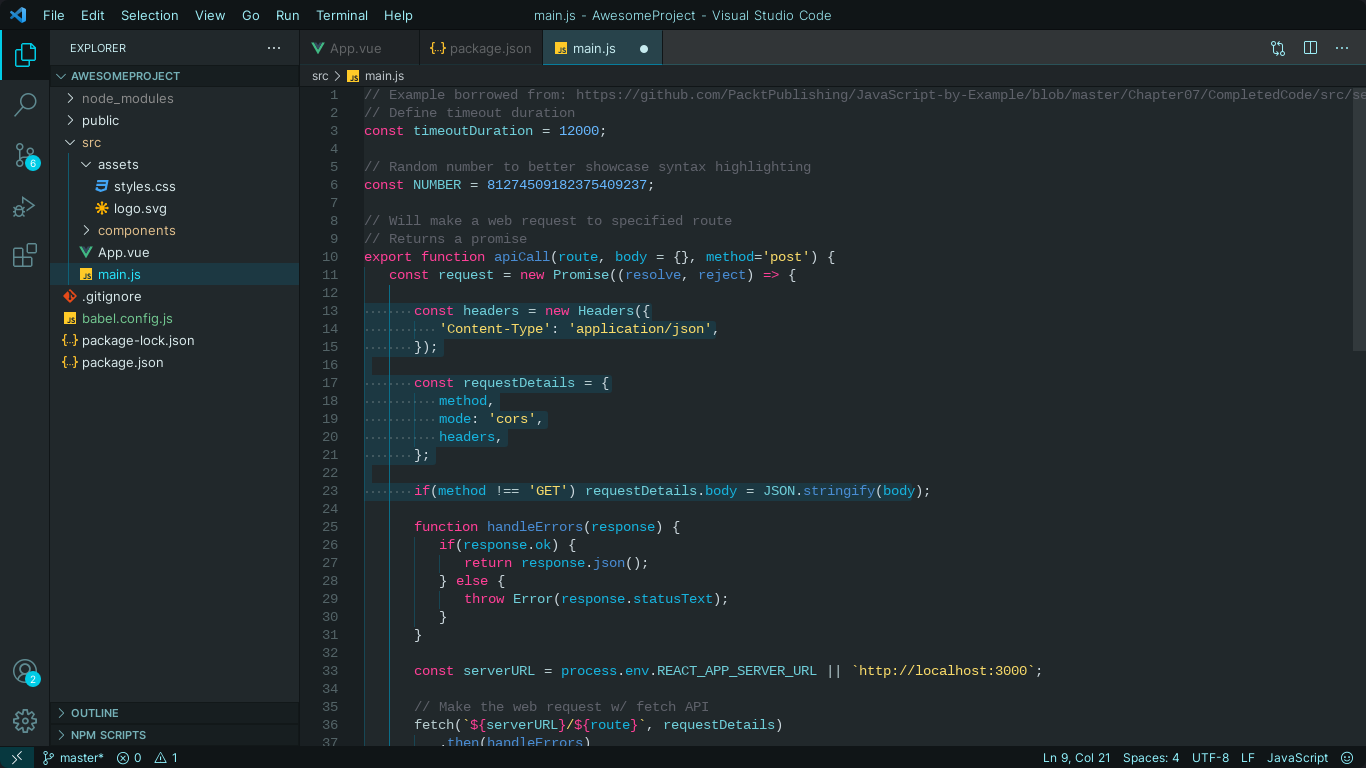Click the apiCall function name on line 10
Screen dimensions: 1366x768
coord(523,257)
